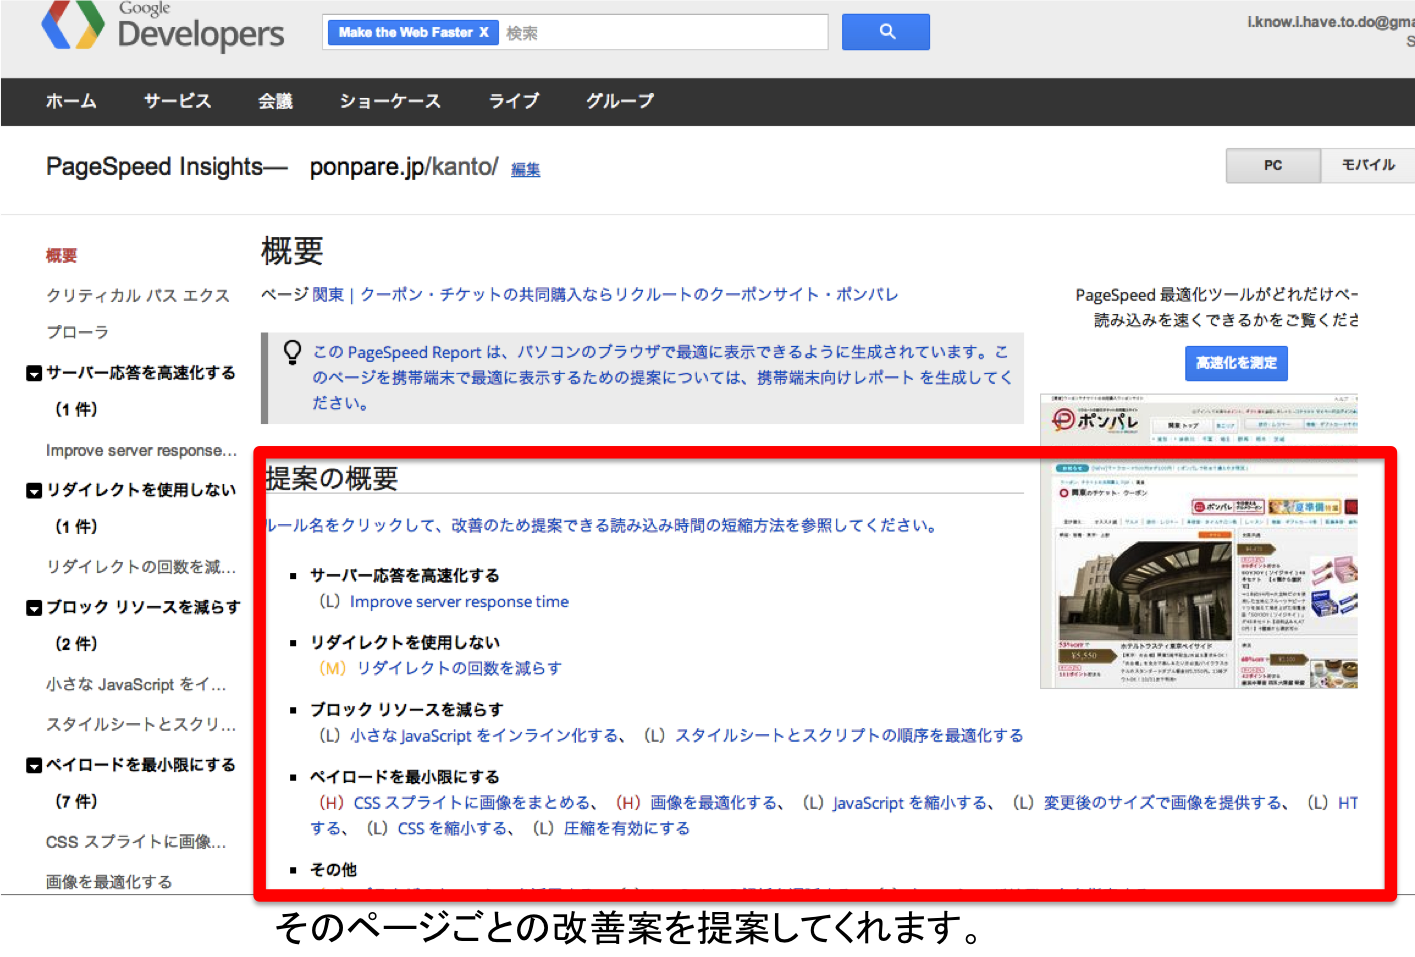
Task: Open sidebar item リダイレクトの回数を減…
Action: (x=141, y=567)
